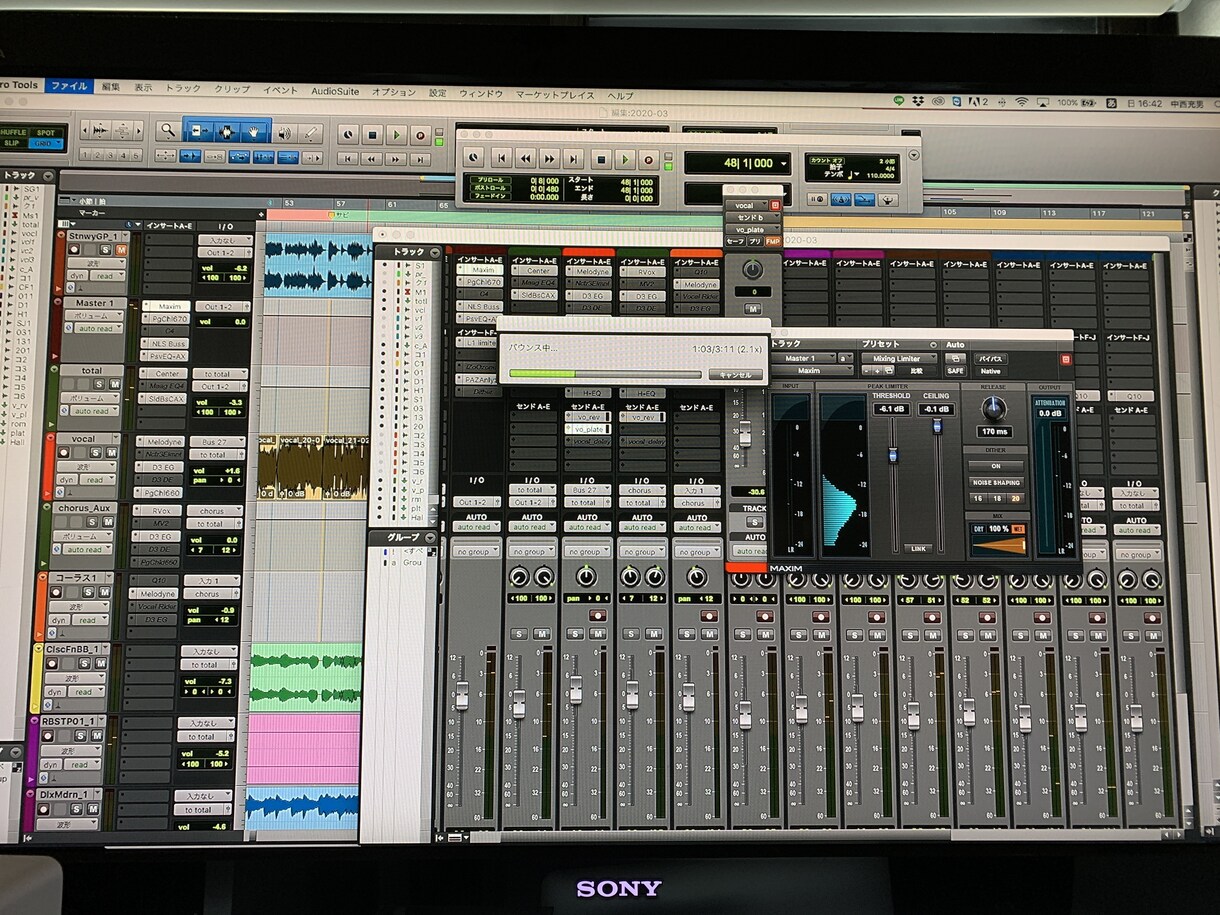Image resolution: width=1220 pixels, height=915 pixels.
Task: Open the Melodyne insert on the vocal track
Action: 160,442
